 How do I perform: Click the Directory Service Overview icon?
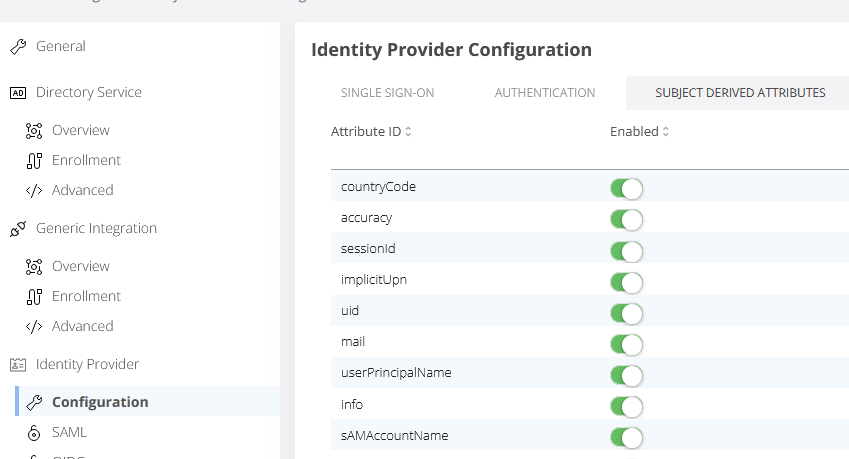point(33,130)
